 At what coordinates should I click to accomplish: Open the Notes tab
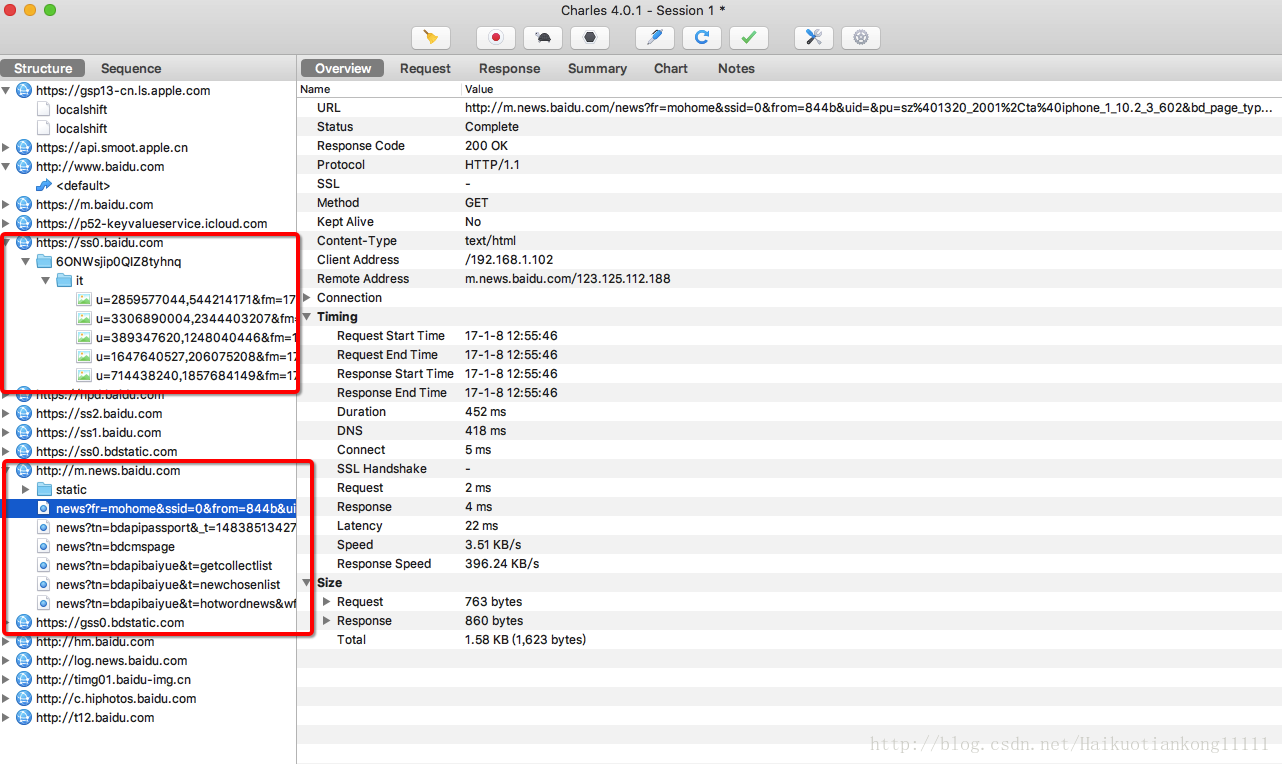(736, 68)
